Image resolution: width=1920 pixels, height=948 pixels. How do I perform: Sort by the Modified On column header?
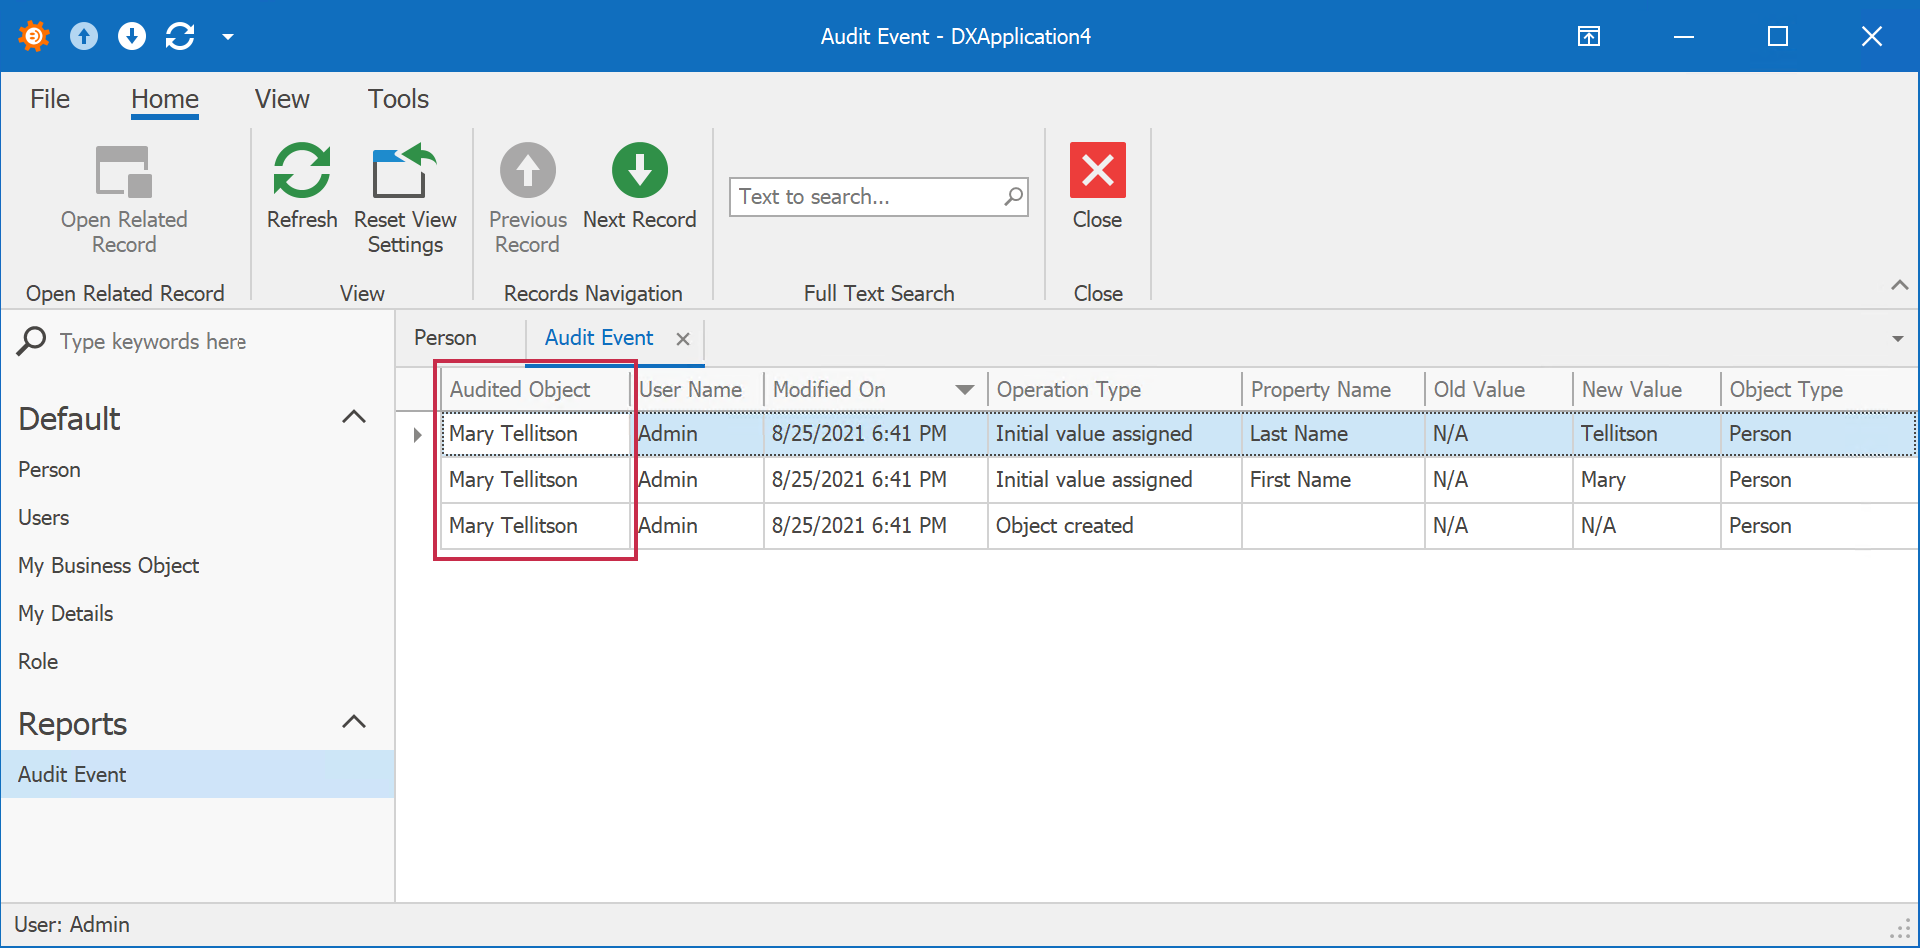tap(830, 390)
